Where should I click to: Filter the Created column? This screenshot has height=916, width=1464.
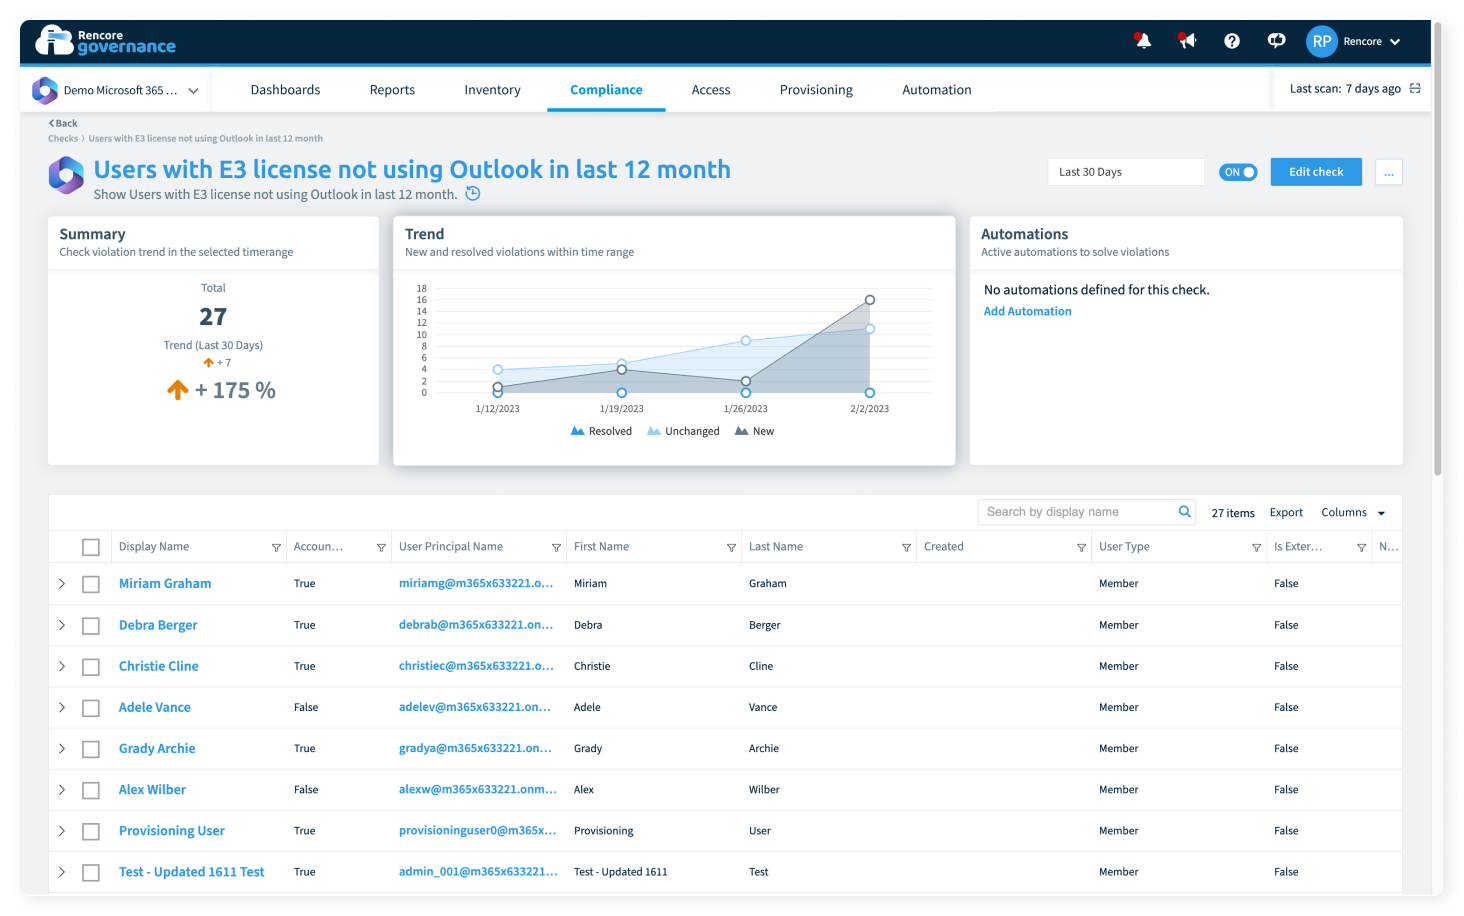[x=1081, y=548]
